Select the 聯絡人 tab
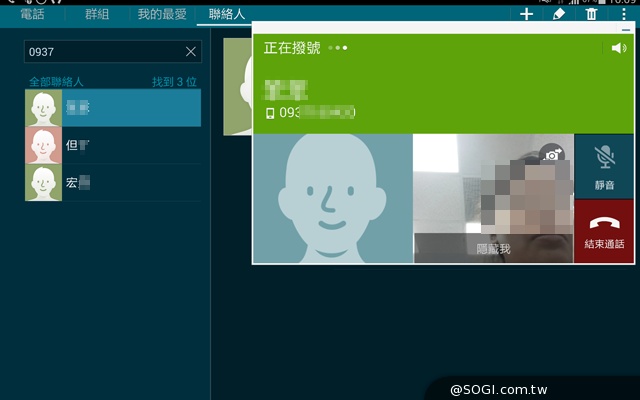Image resolution: width=640 pixels, height=400 pixels. coord(227,15)
